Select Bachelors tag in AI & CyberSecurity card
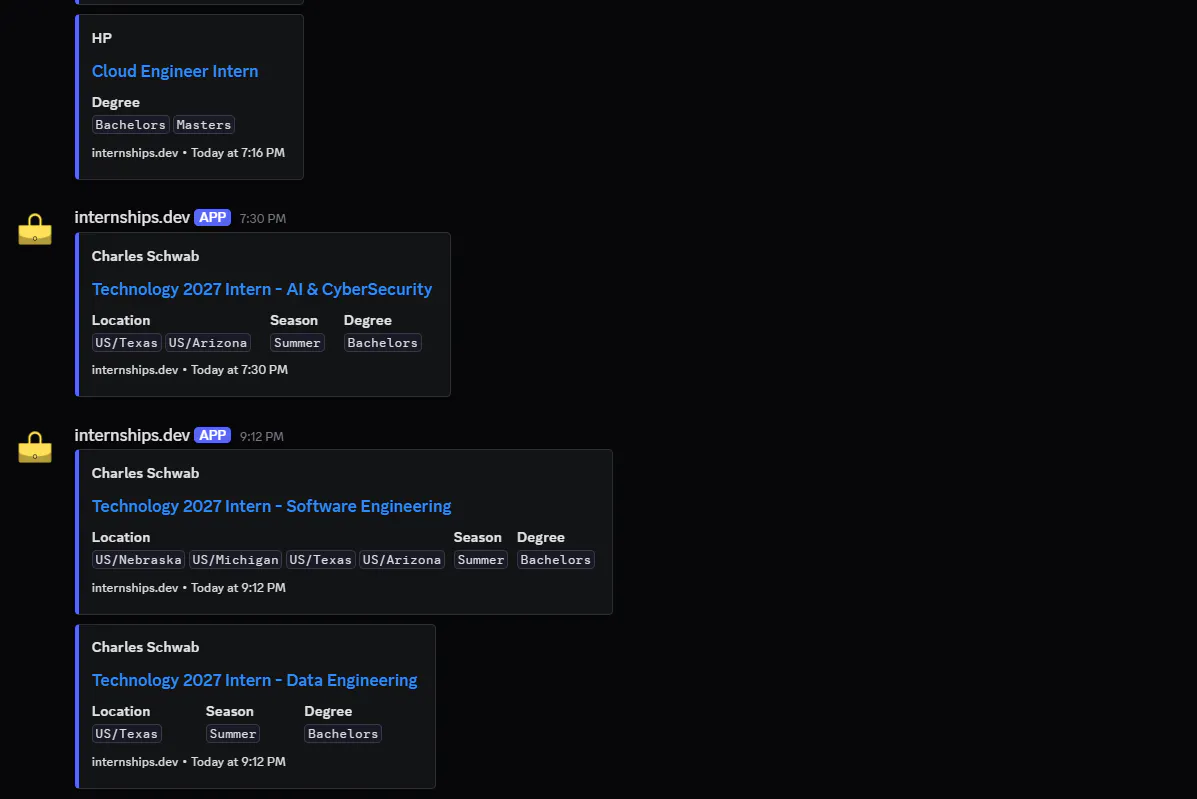This screenshot has height=799, width=1197. pyautogui.click(x=382, y=343)
